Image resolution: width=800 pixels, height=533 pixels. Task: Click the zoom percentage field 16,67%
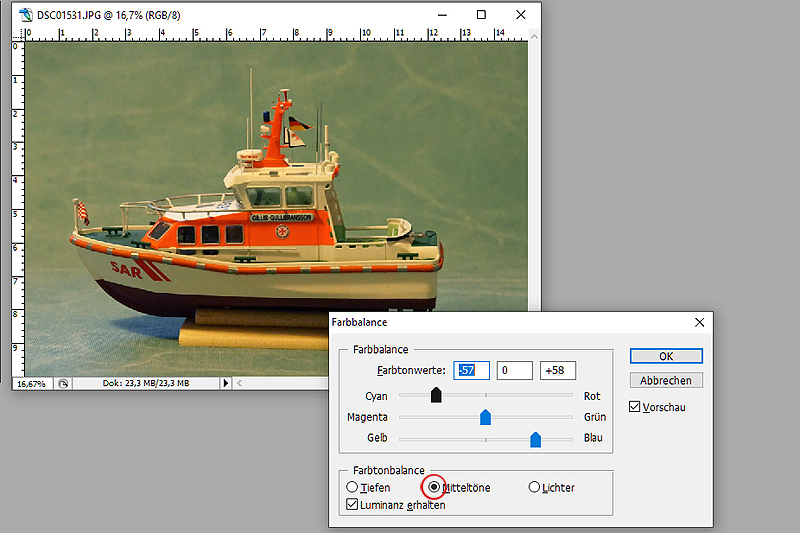(32, 384)
